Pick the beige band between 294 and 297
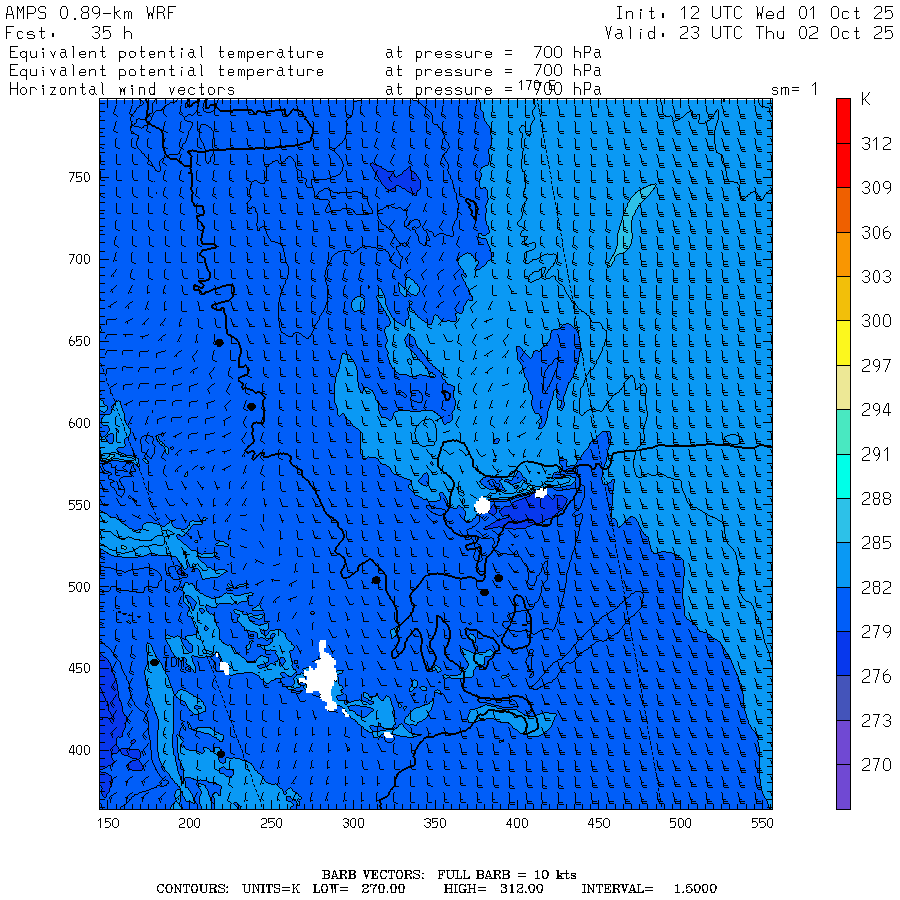900x900 pixels. [x=843, y=387]
